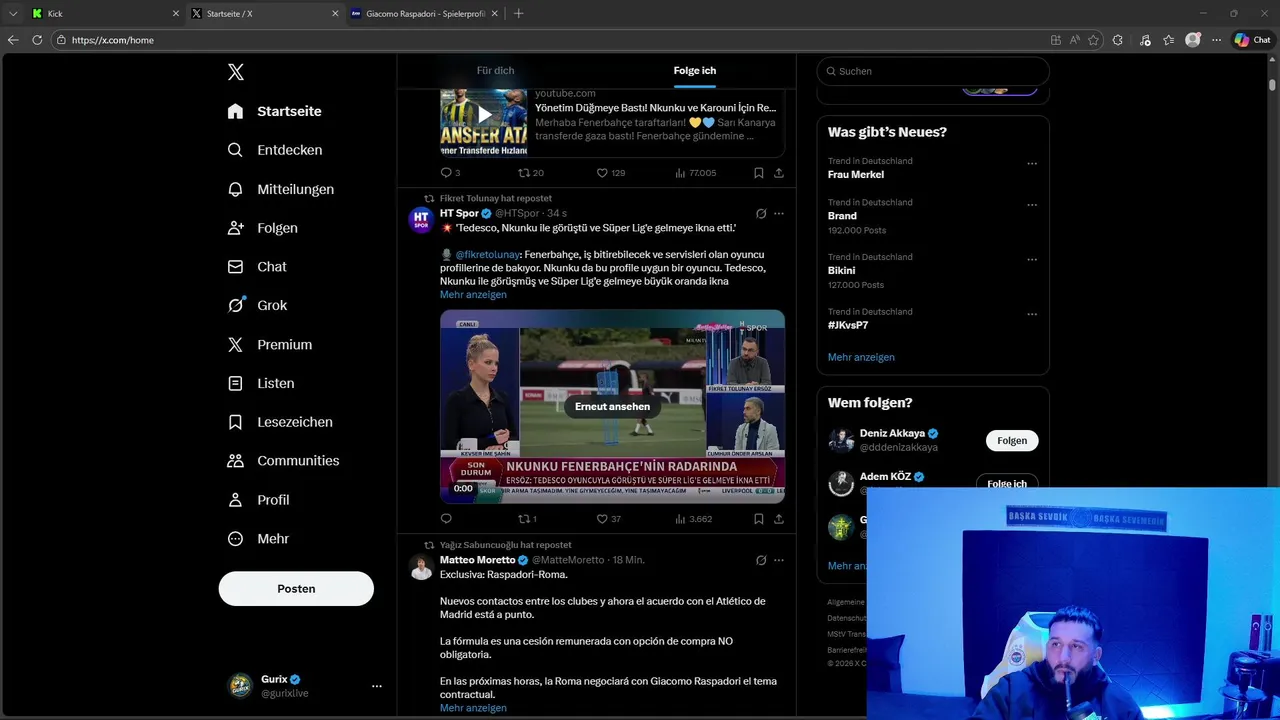Screen dimensions: 1280x720
Task: Open options for #JKvsP7 trend
Action: tap(1032, 314)
